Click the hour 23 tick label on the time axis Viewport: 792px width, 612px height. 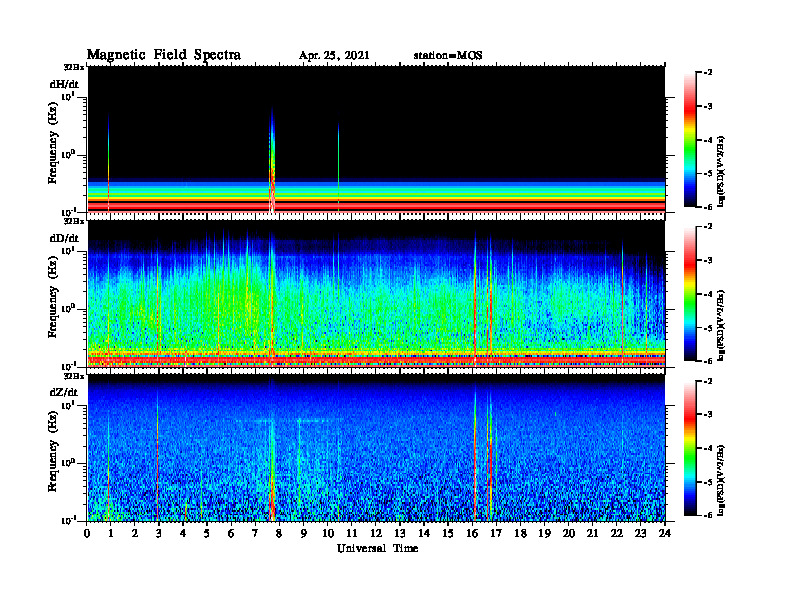click(x=641, y=533)
